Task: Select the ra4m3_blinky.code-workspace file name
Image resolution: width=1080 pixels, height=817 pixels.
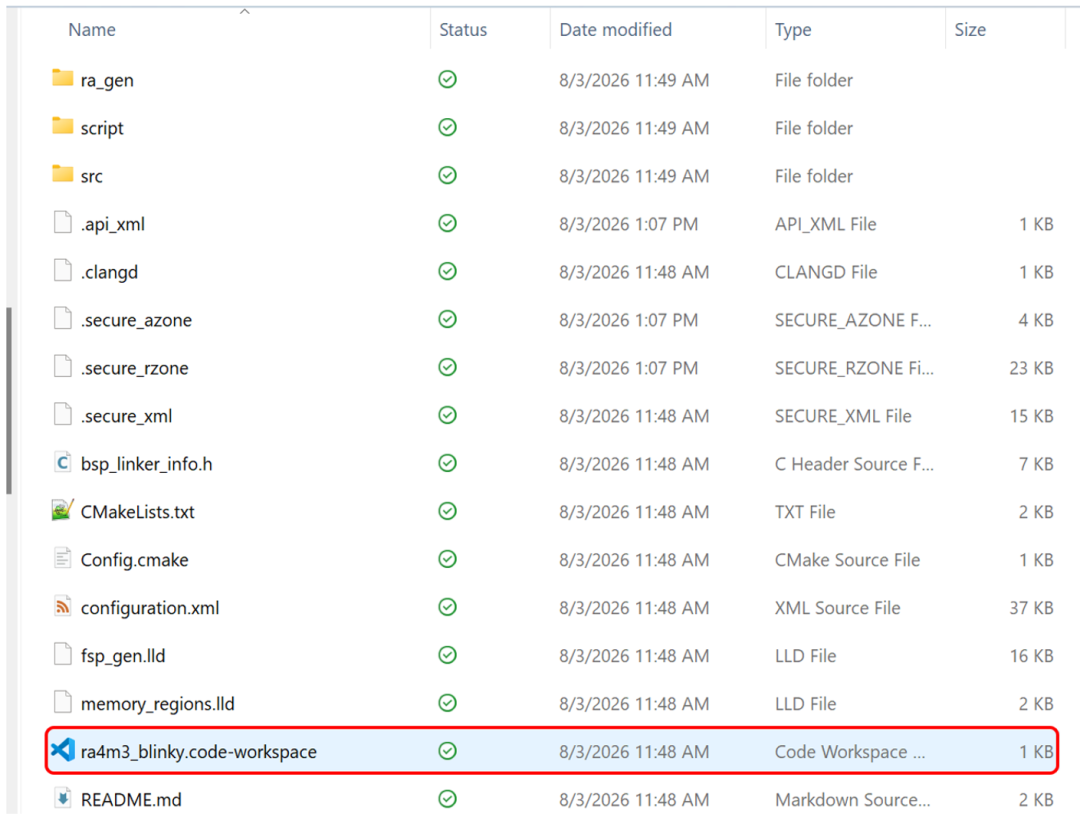Action: (199, 752)
